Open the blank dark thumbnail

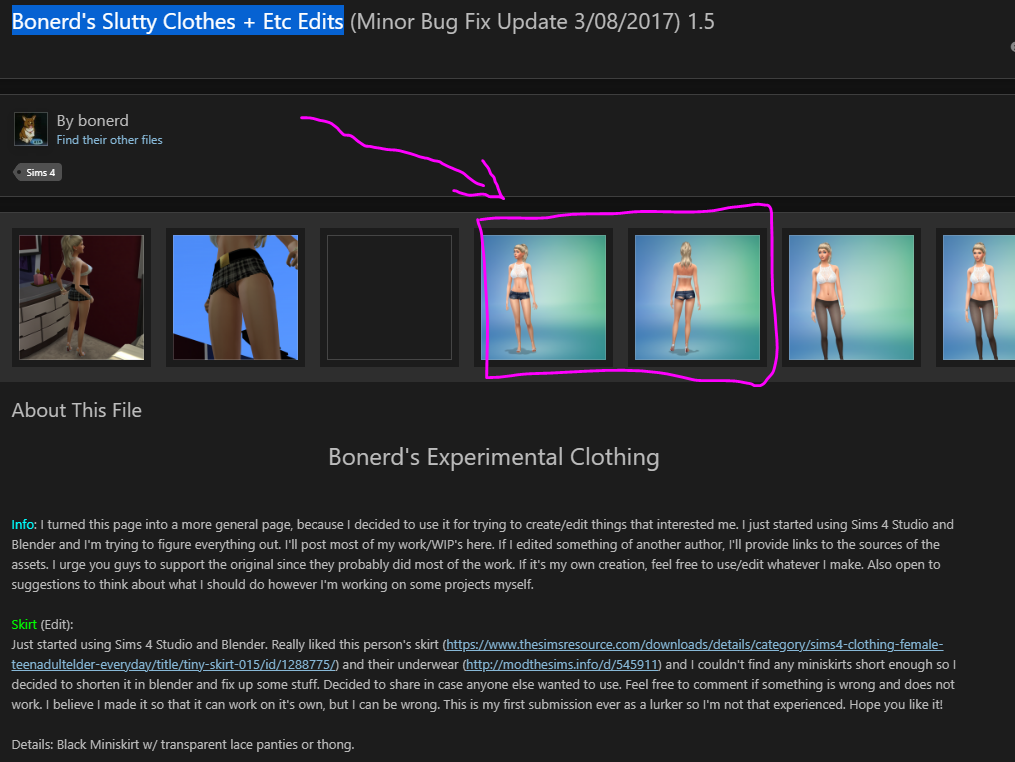[x=390, y=297]
